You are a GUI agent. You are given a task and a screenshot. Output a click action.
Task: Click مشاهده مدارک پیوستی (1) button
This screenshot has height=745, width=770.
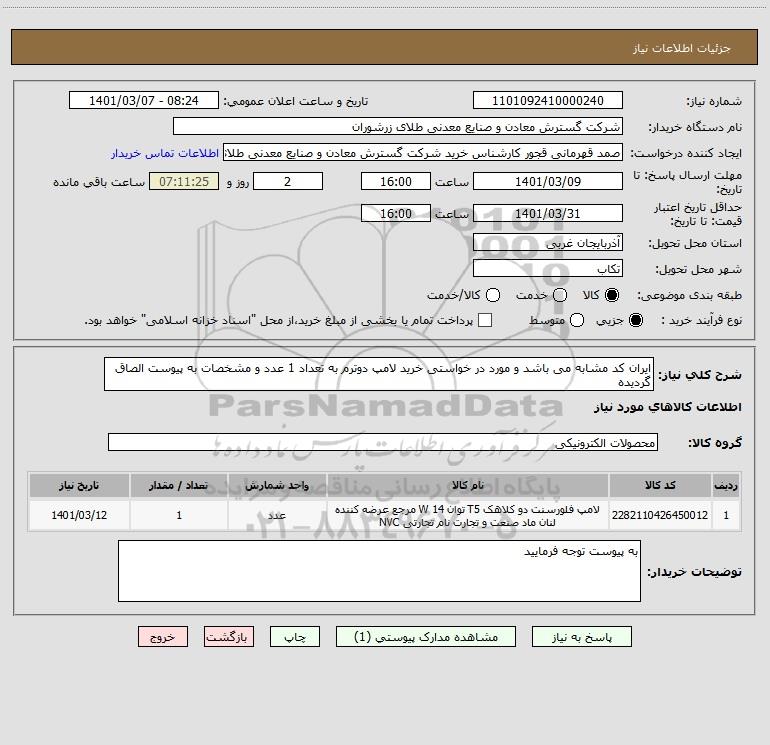click(426, 637)
